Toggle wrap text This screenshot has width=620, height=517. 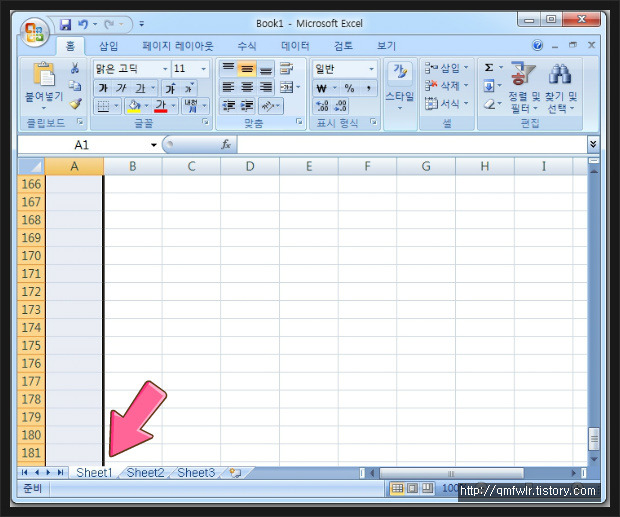pyautogui.click(x=286, y=68)
